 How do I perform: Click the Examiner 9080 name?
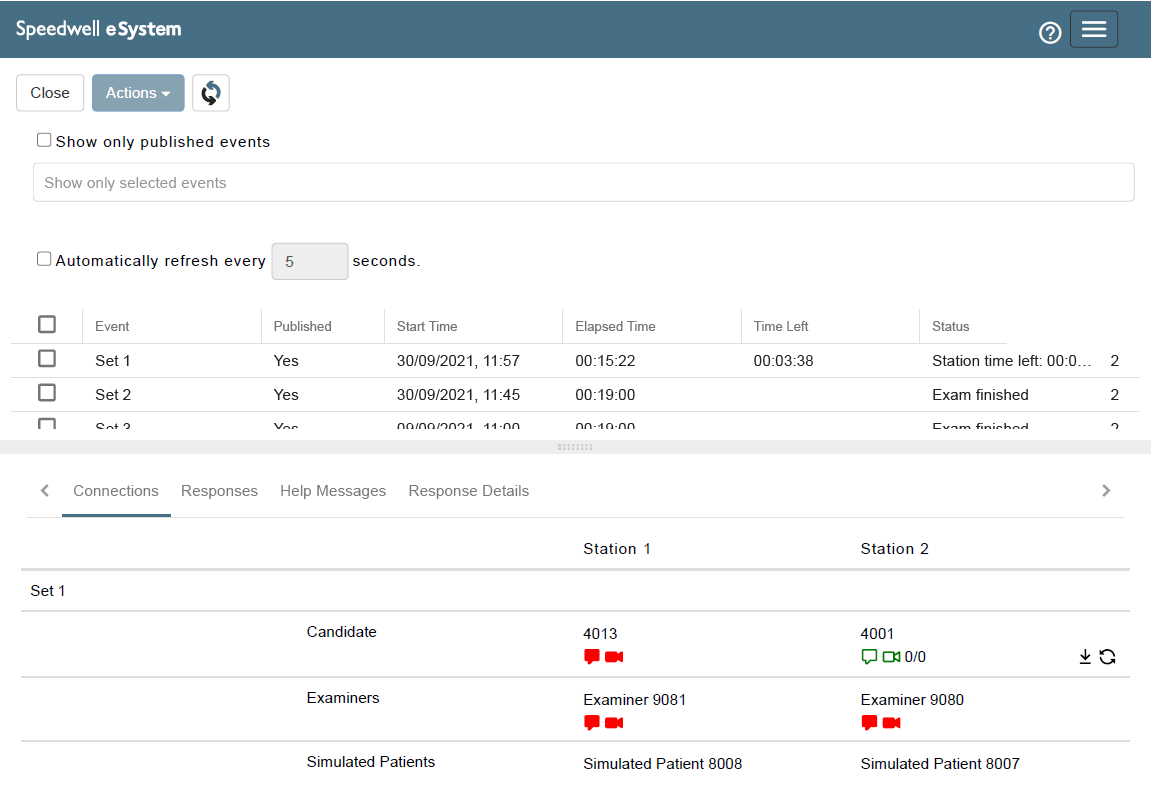[912, 699]
